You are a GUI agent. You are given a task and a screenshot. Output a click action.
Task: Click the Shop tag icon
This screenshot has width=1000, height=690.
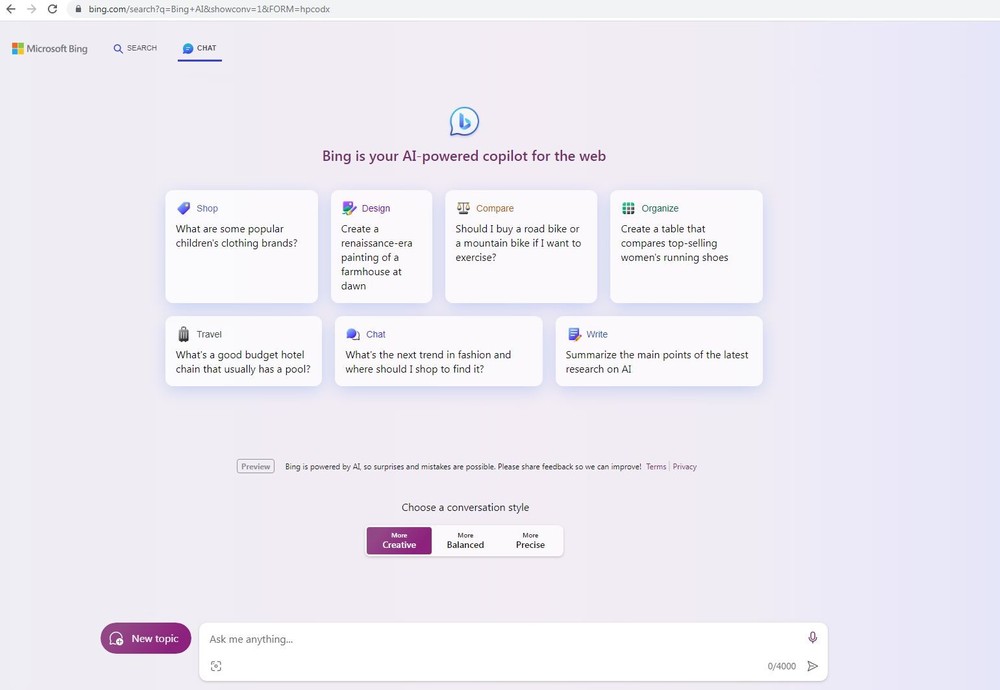point(184,208)
